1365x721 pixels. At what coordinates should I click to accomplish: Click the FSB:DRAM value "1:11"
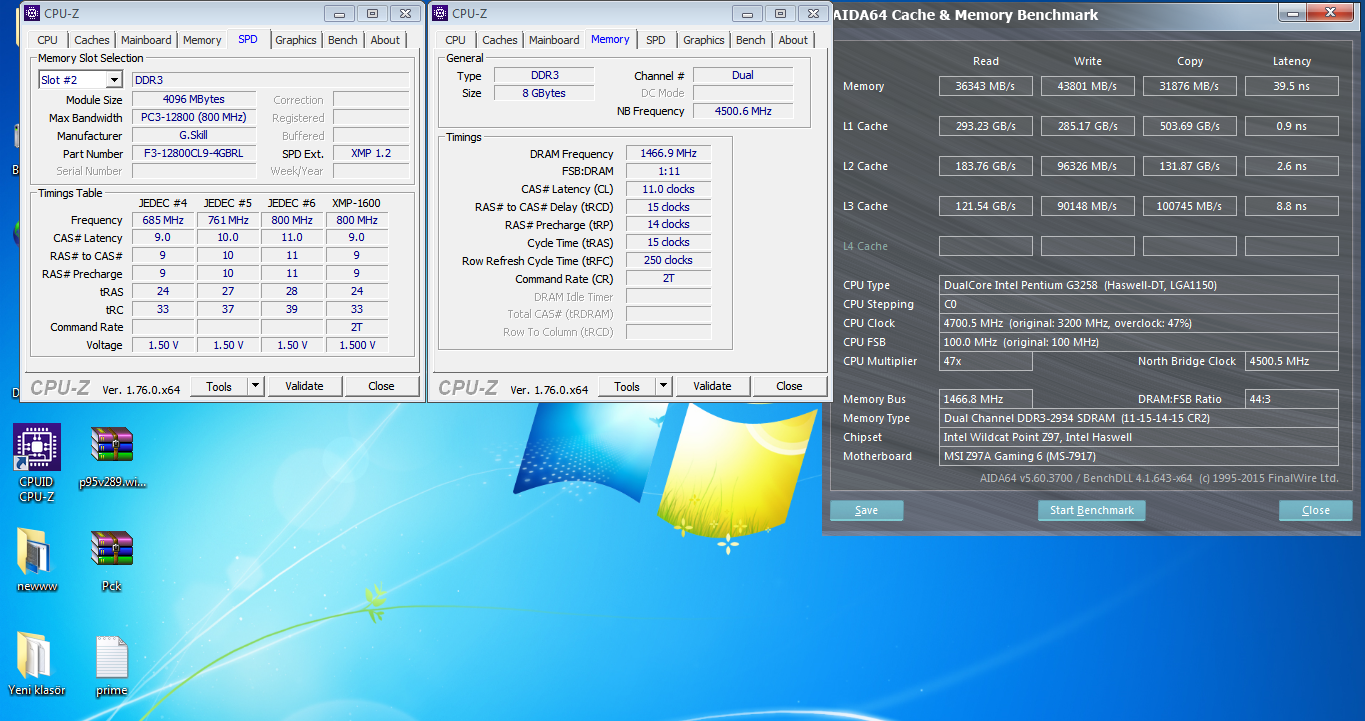668,171
